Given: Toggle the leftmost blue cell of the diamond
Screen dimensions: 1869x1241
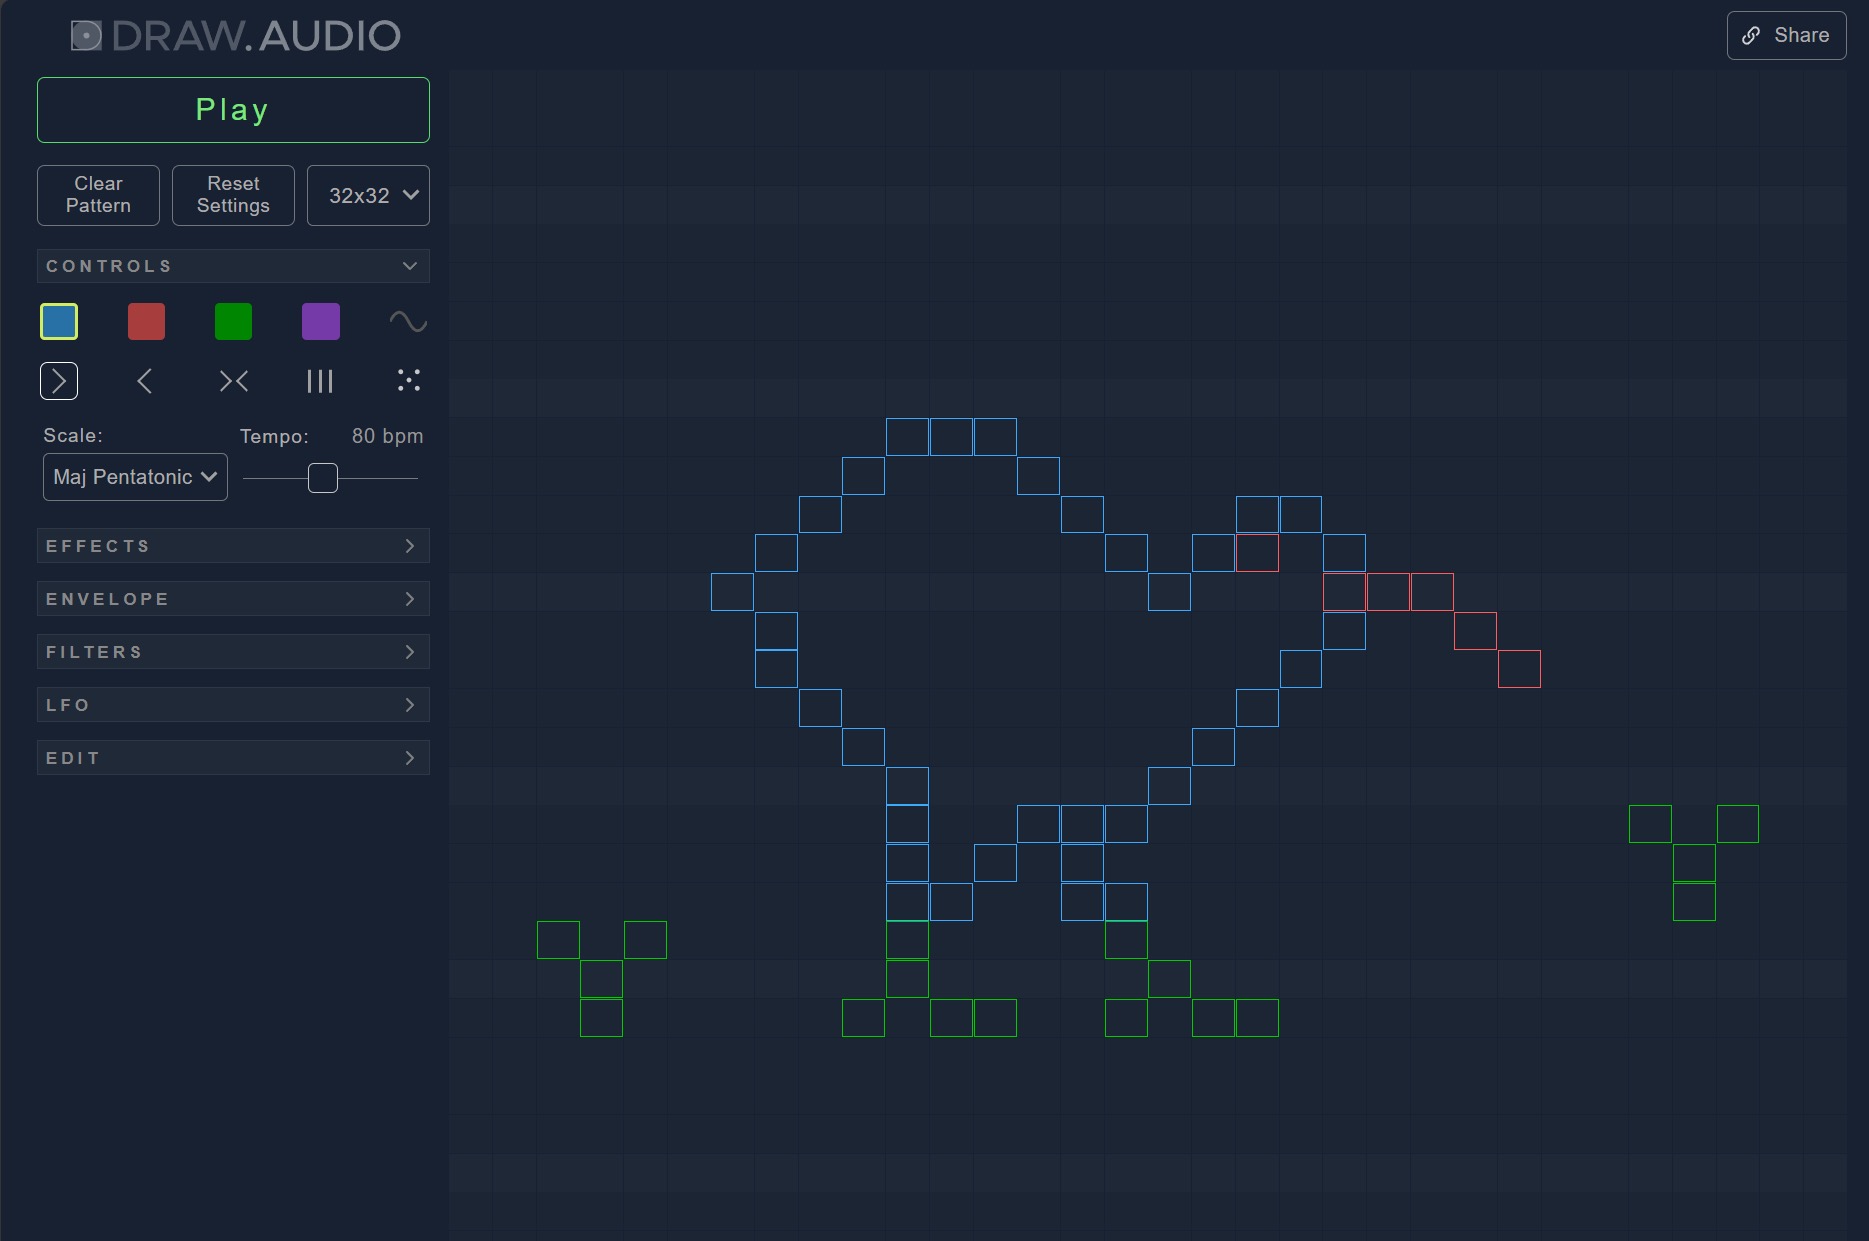Looking at the screenshot, I should coord(732,592).
